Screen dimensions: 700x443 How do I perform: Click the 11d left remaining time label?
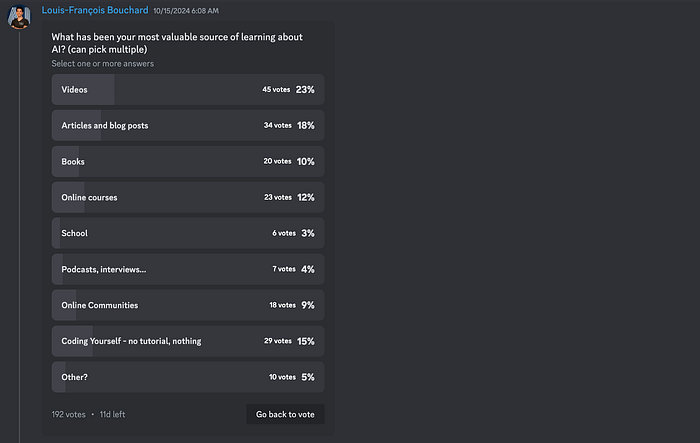(112, 414)
